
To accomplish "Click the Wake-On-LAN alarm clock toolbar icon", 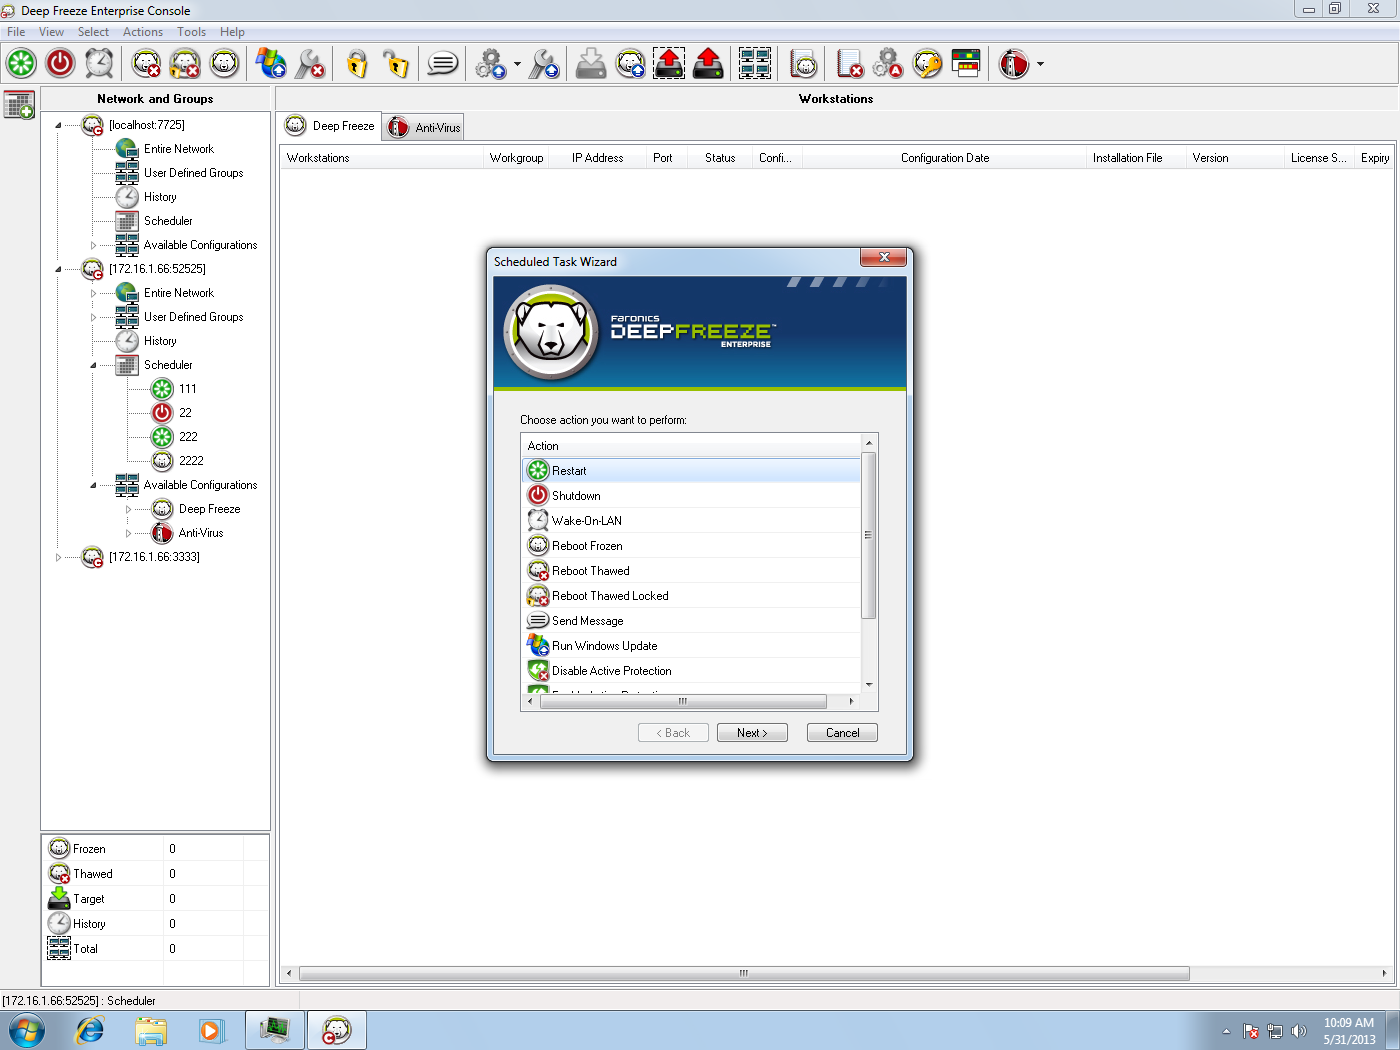I will click(99, 63).
